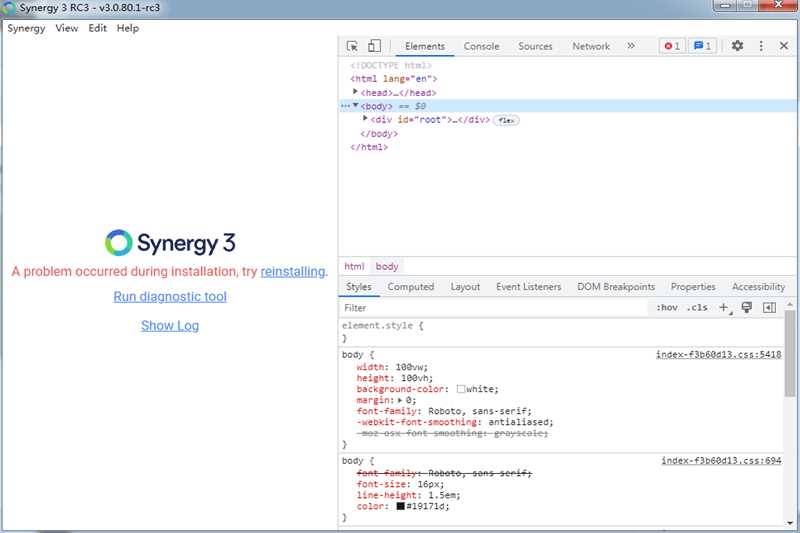The height and width of the screenshot is (533, 800).
Task: Click the body breadcrumb item
Action: 387,266
